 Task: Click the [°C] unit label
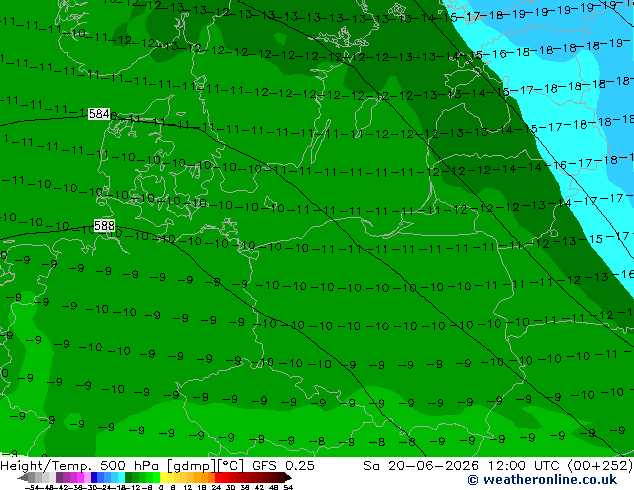coord(231,466)
